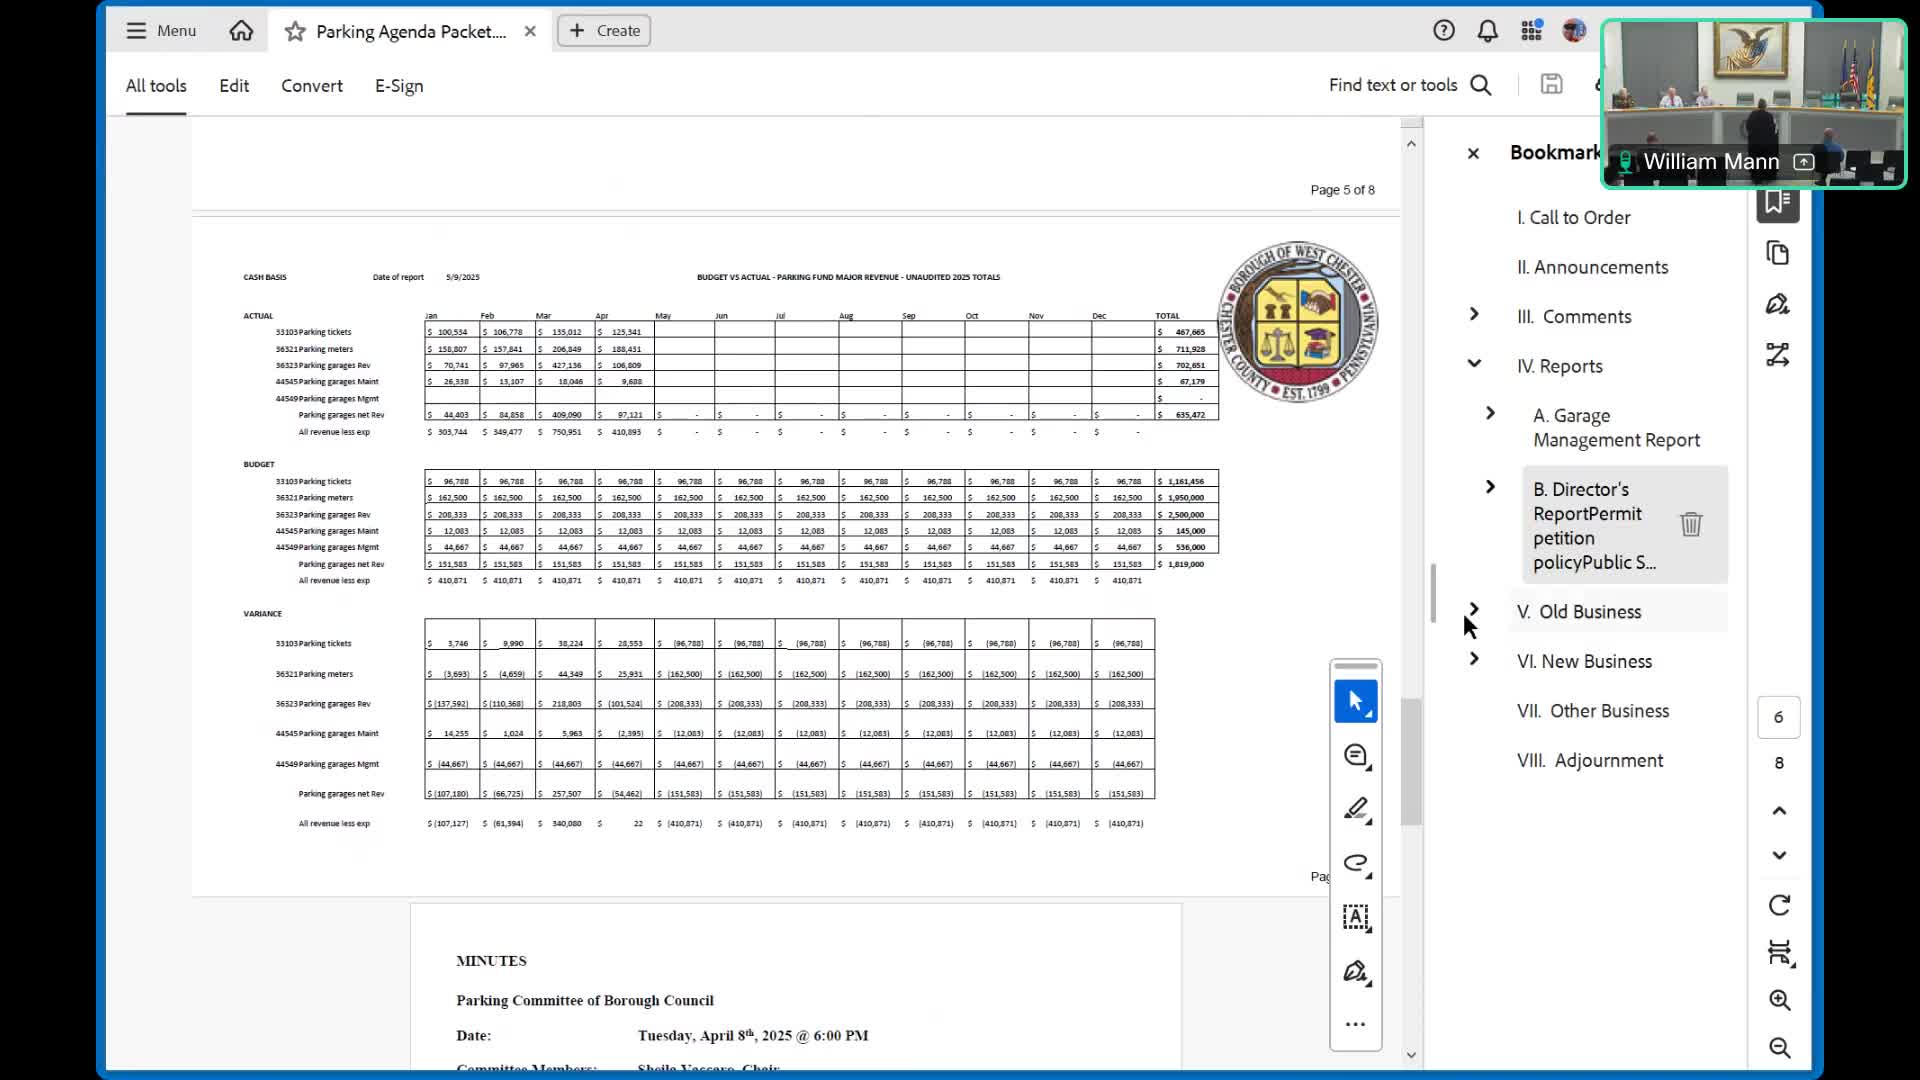Open VI. New Business bookmark text
The height and width of the screenshot is (1080, 1920).
pos(1584,662)
